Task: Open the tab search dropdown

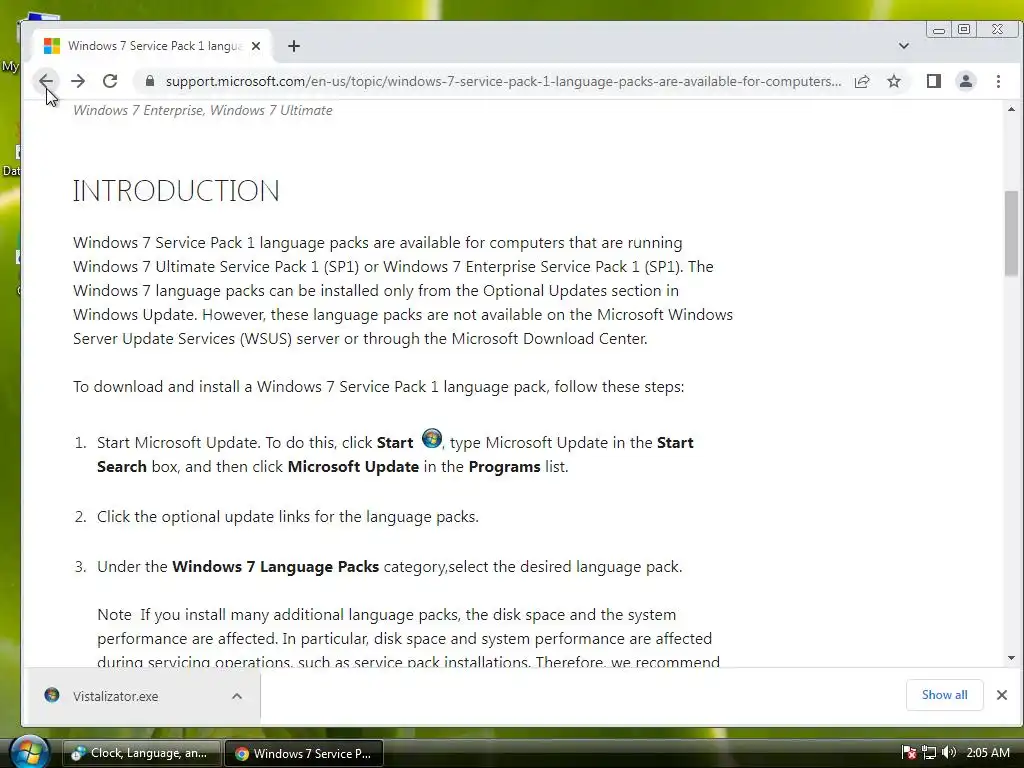Action: [x=904, y=46]
